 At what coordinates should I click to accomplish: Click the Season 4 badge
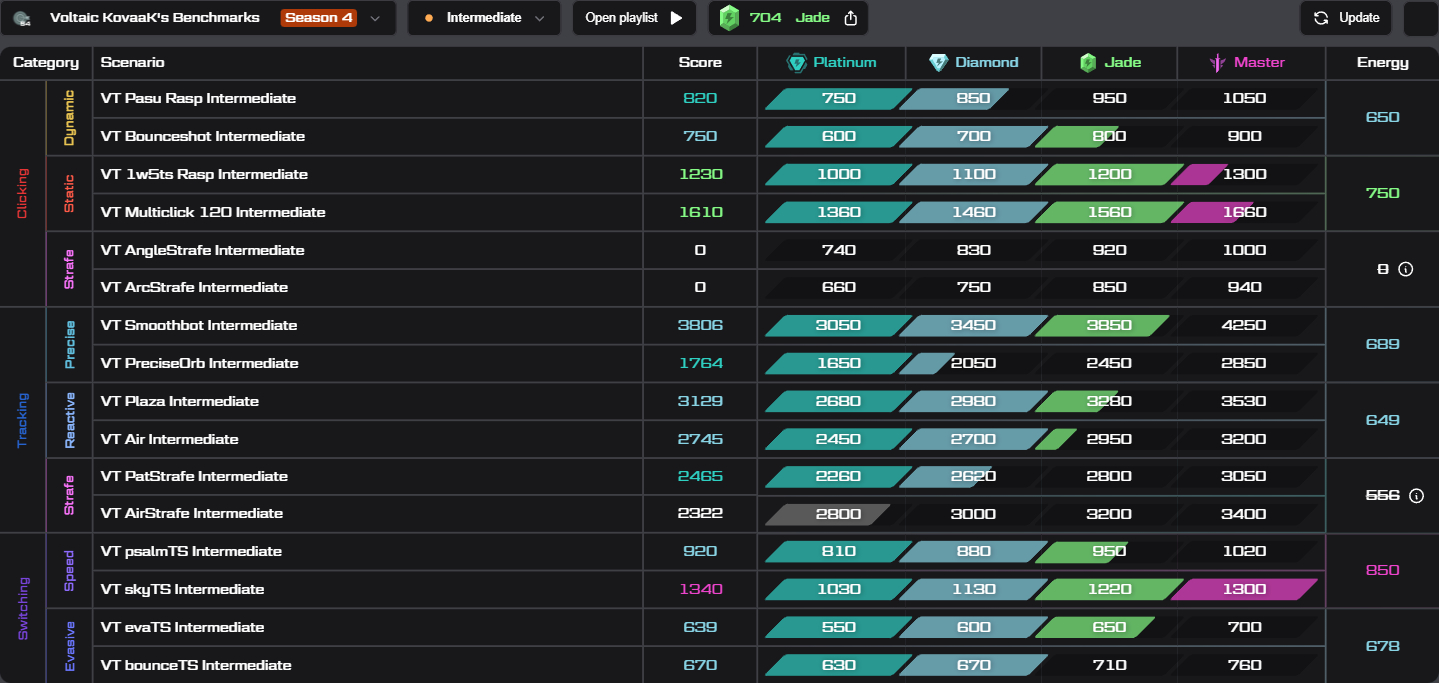[319, 18]
